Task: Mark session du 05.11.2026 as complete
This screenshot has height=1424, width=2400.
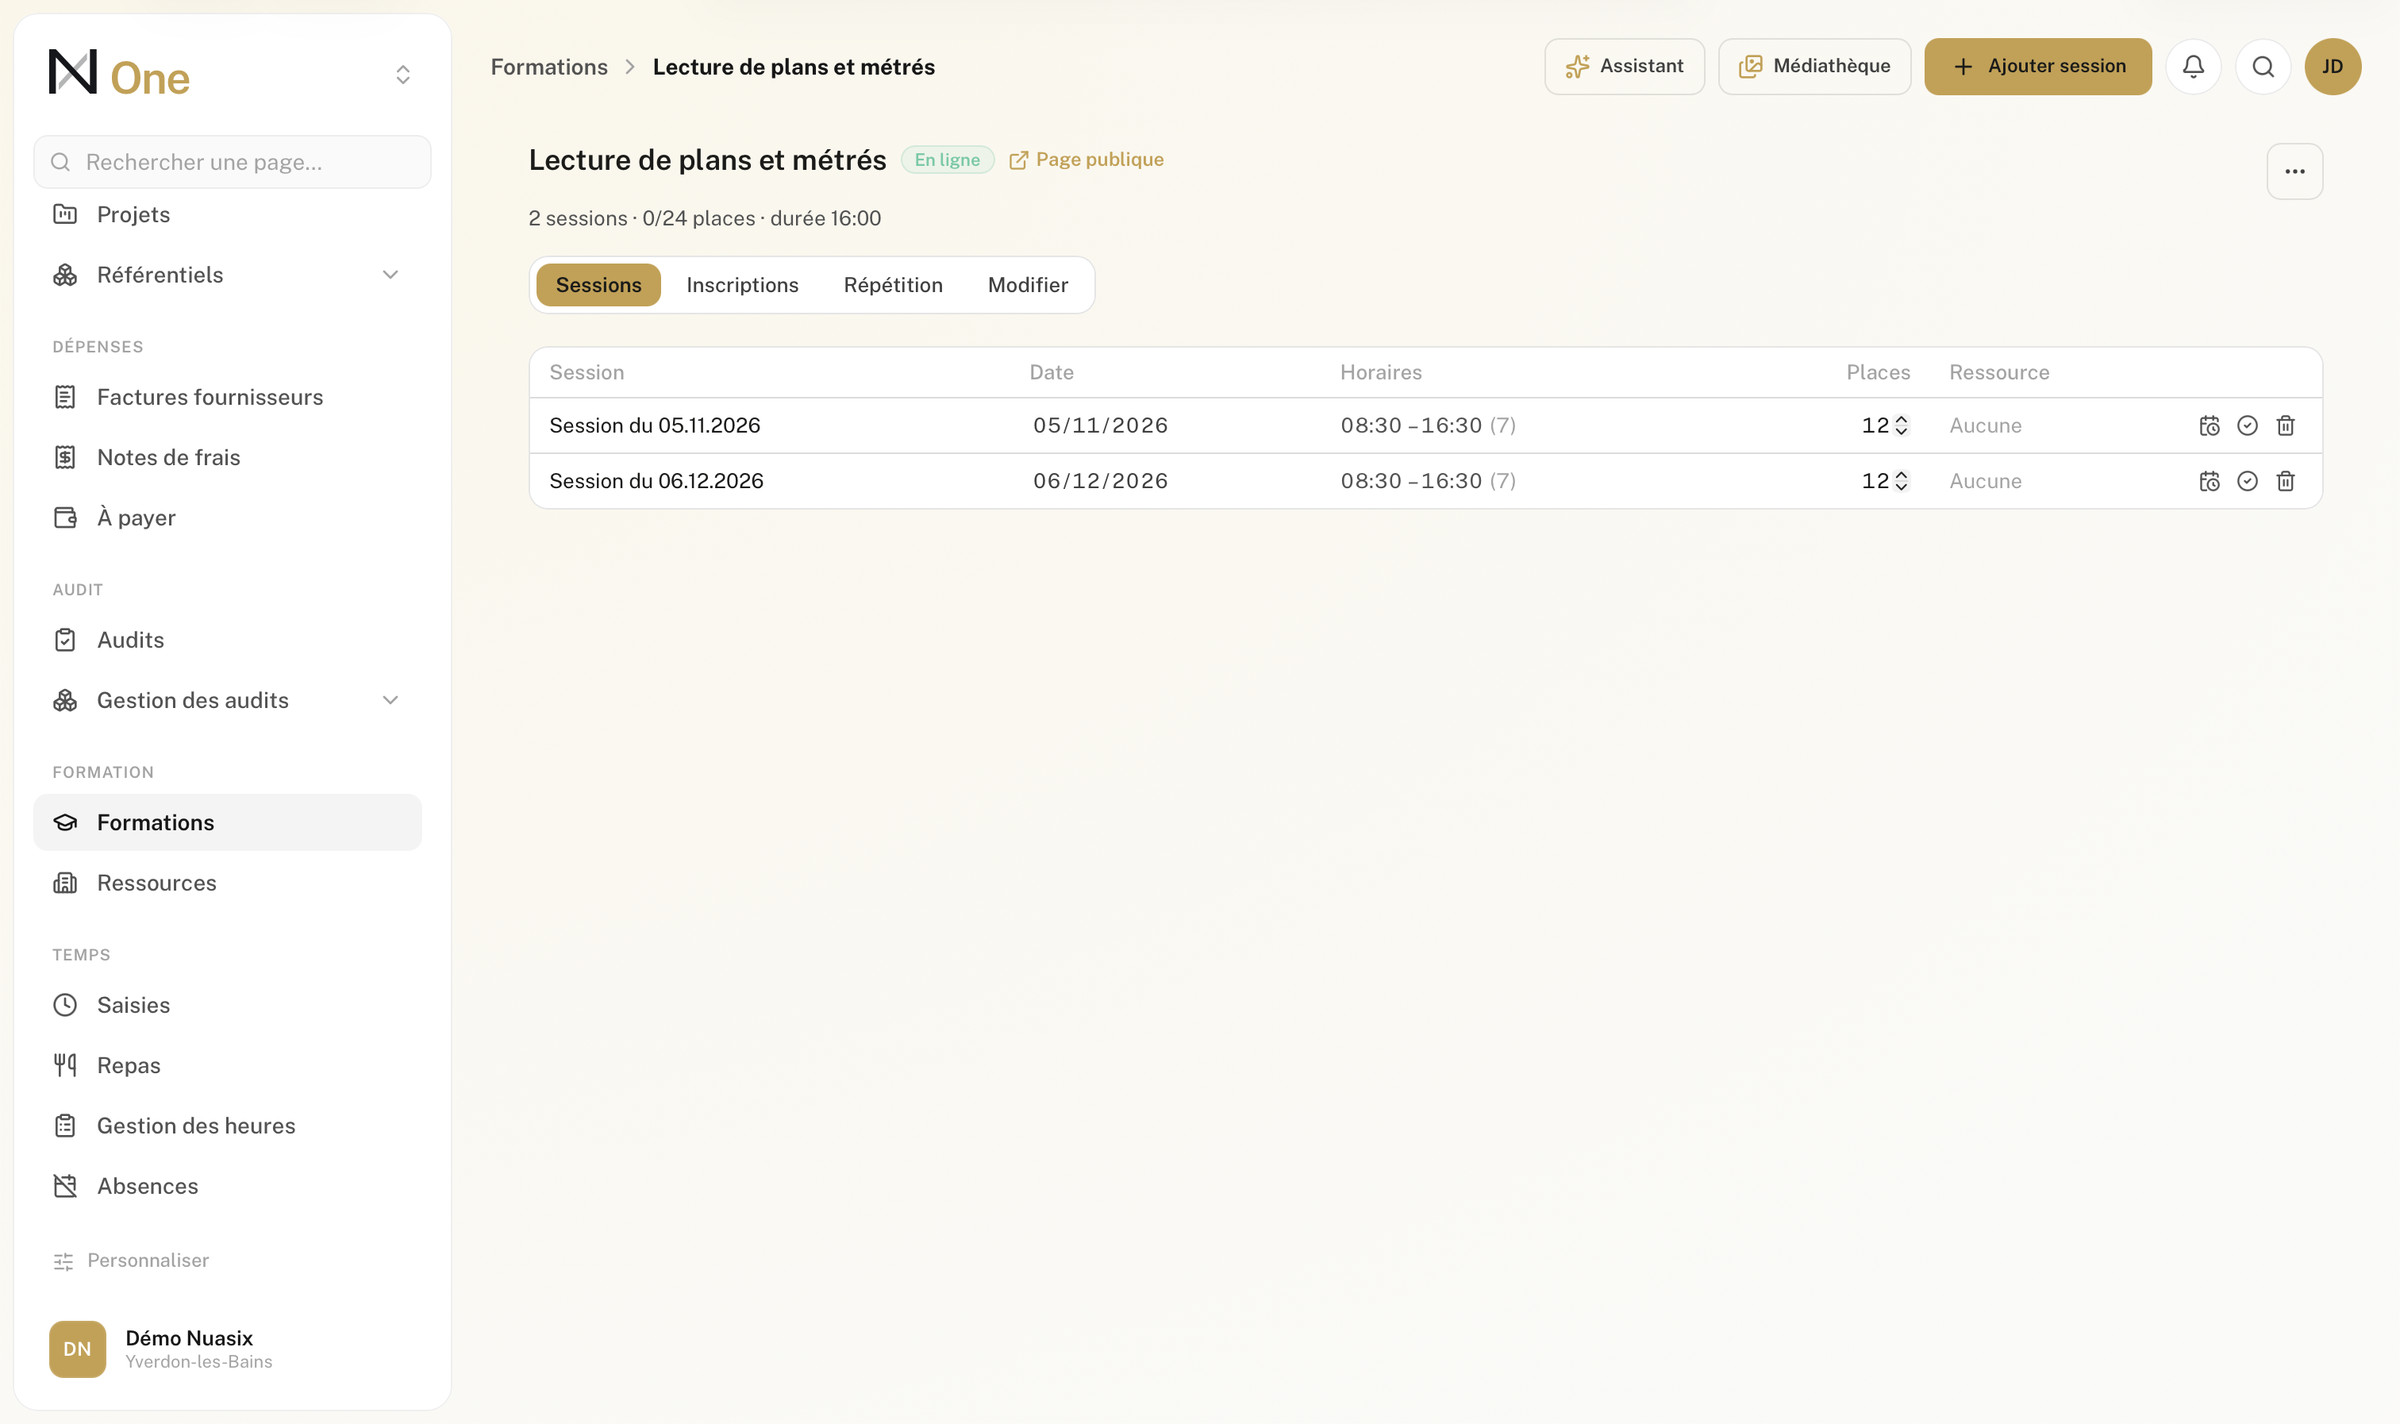Action: click(2247, 425)
